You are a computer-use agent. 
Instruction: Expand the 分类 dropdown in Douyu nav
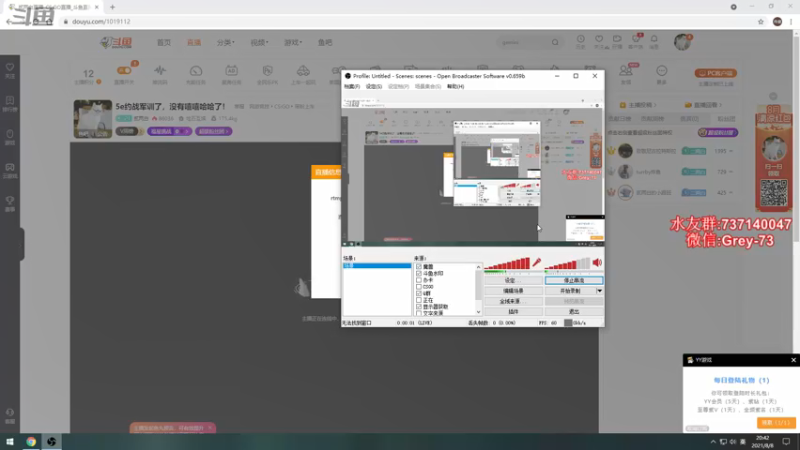pyautogui.click(x=226, y=42)
